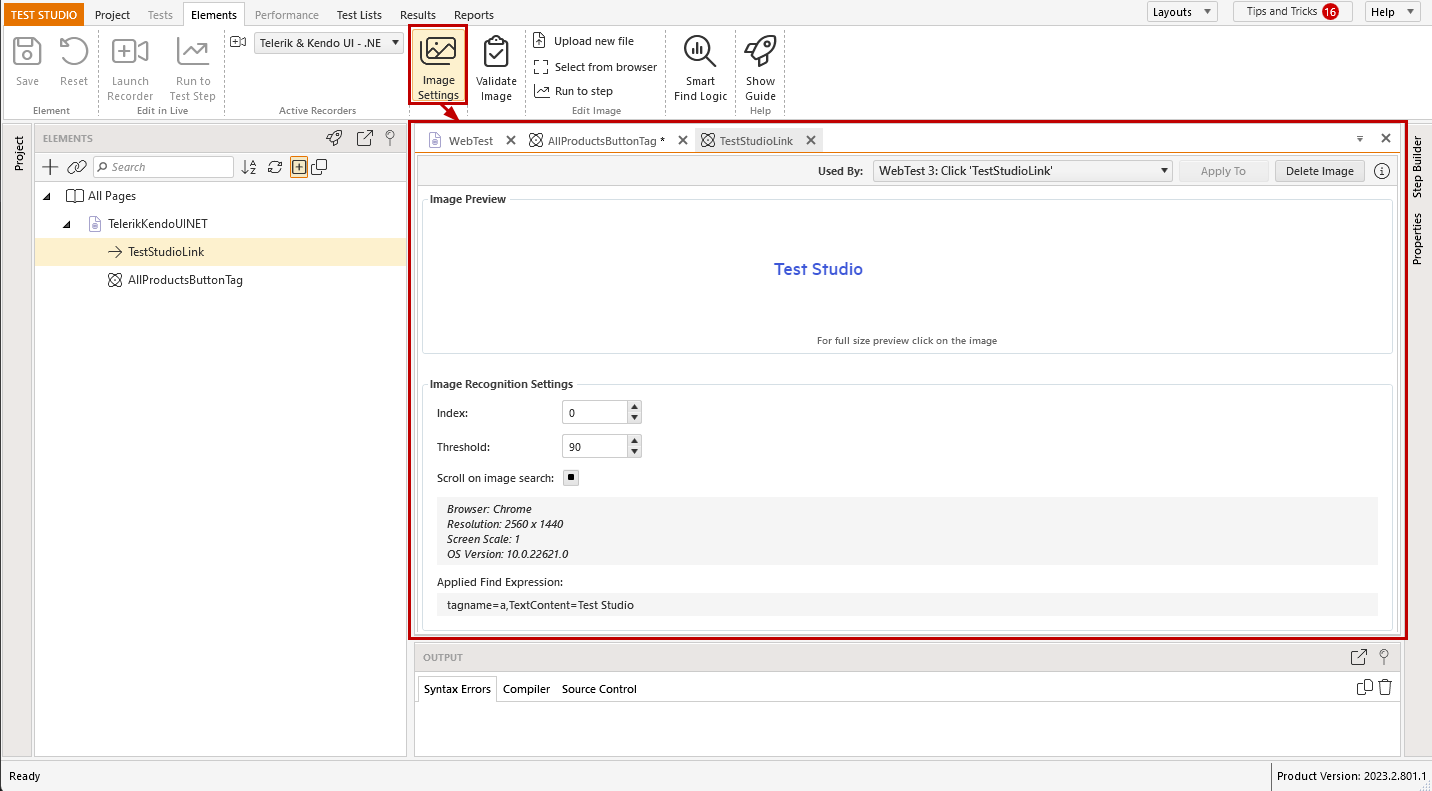Screen dimensions: 1432x791
Task: Open the Project ribbon tab
Action: (x=113, y=15)
